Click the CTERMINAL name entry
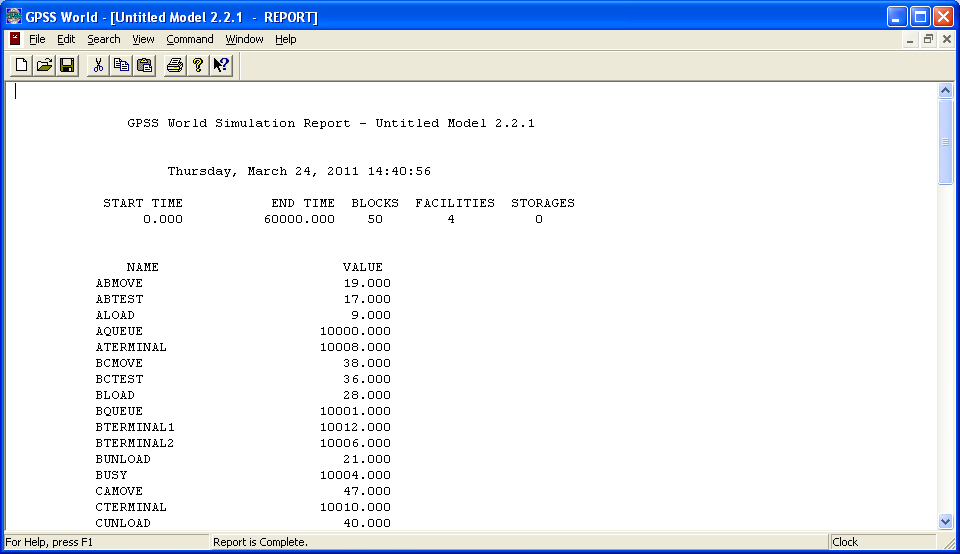 click(131, 506)
